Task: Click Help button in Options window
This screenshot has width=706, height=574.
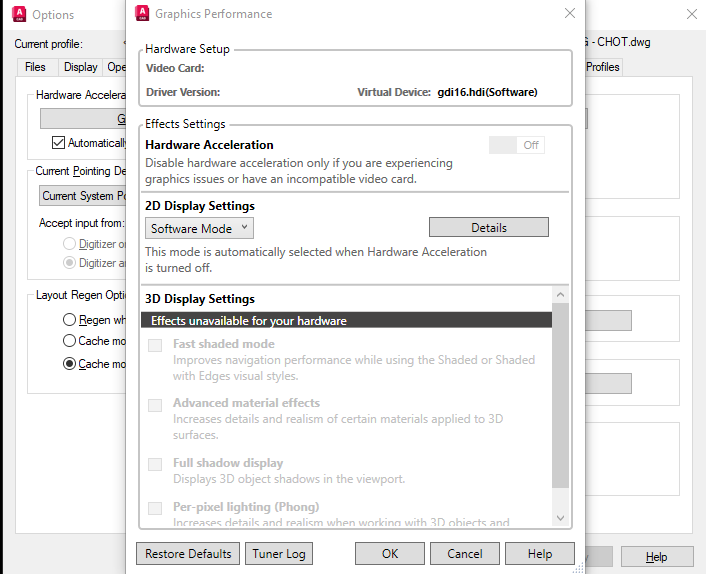Action: coord(657,557)
